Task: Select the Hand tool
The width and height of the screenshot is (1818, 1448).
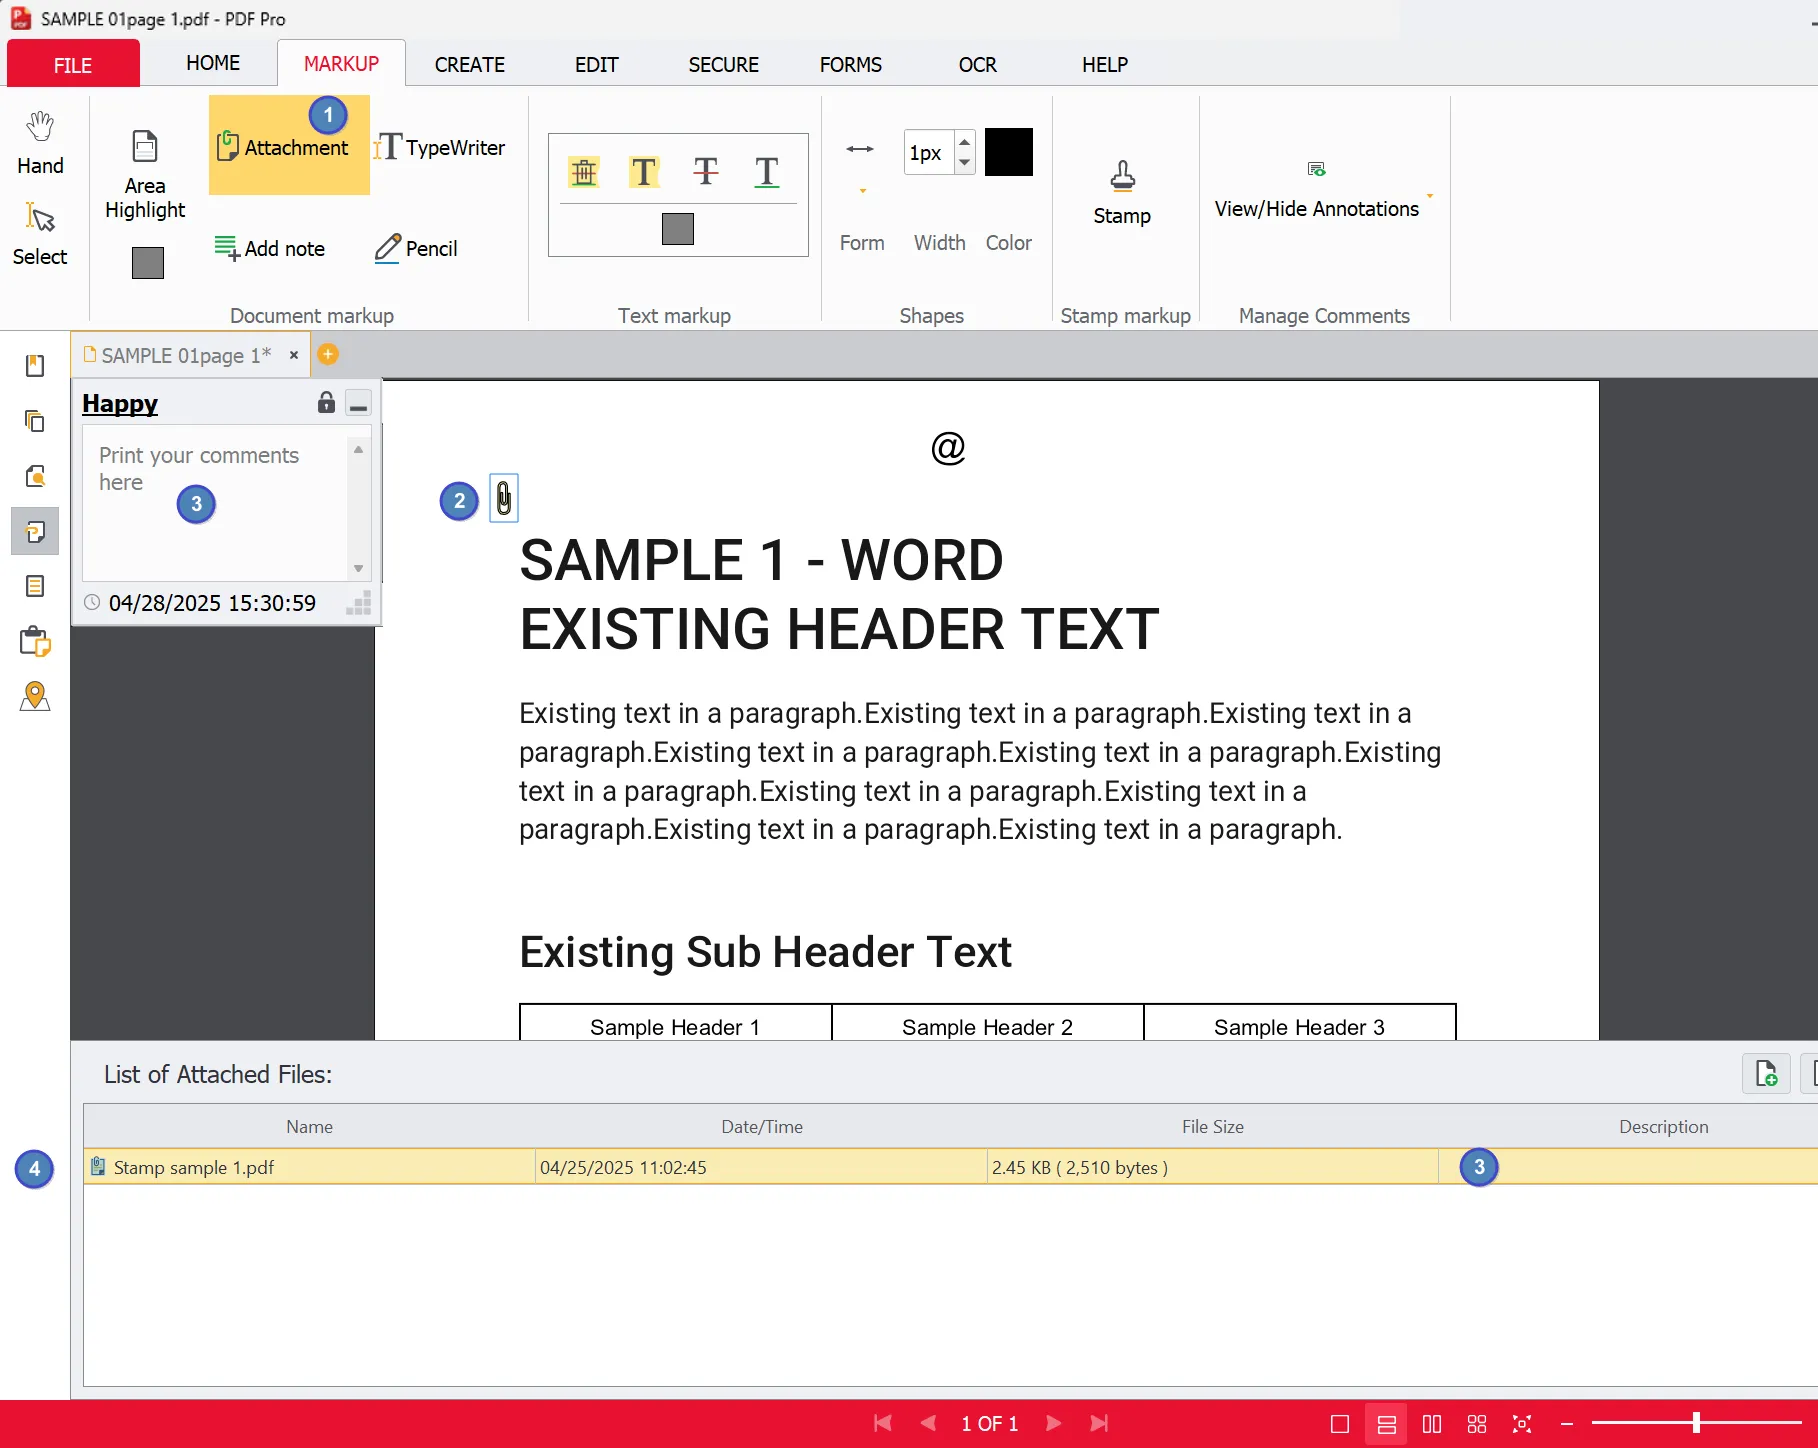Action: click(40, 143)
